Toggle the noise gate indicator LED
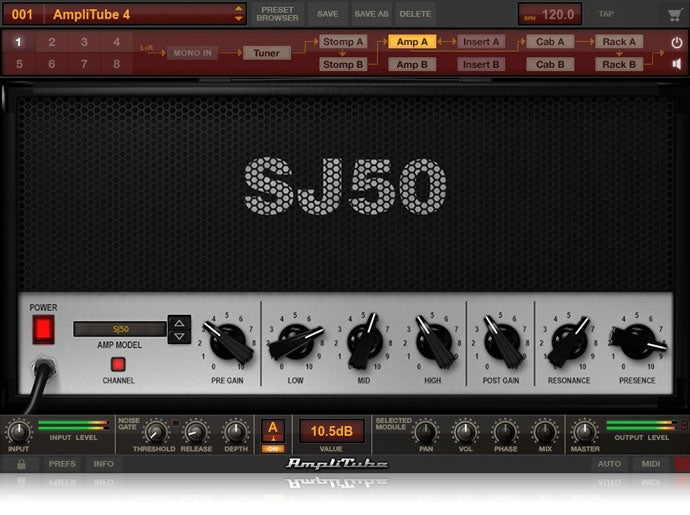The image size is (690, 515). click(175, 423)
